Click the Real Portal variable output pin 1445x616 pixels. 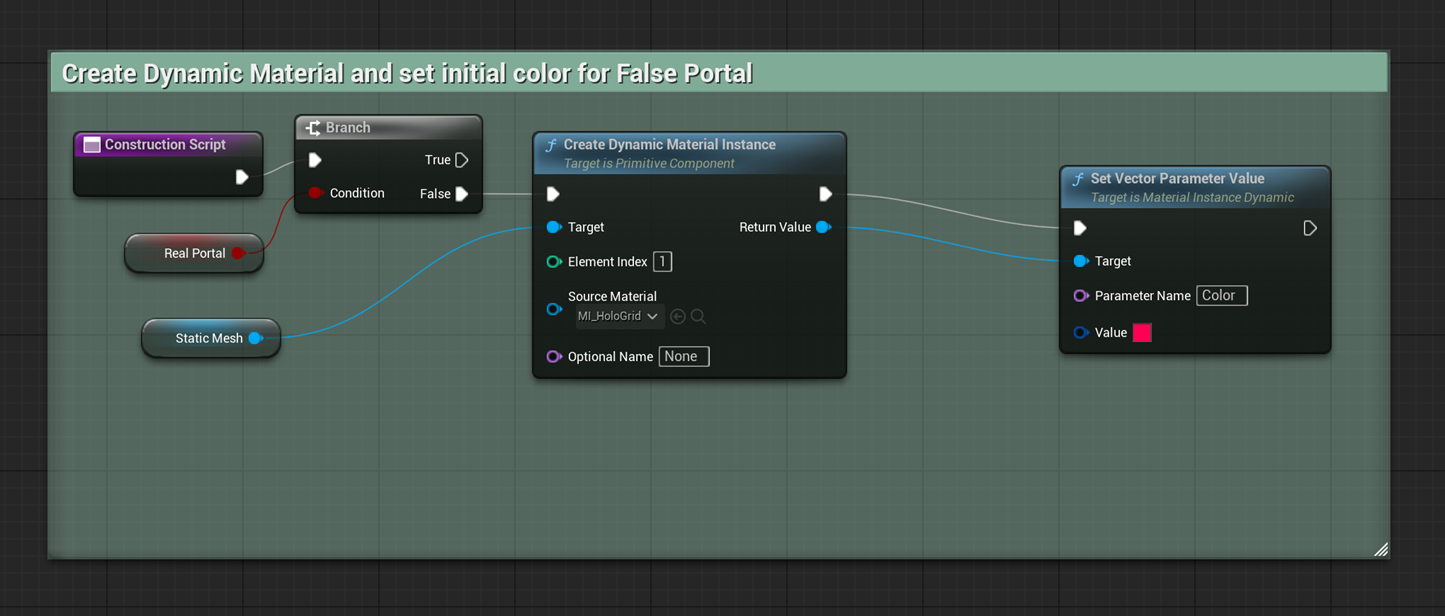238,253
